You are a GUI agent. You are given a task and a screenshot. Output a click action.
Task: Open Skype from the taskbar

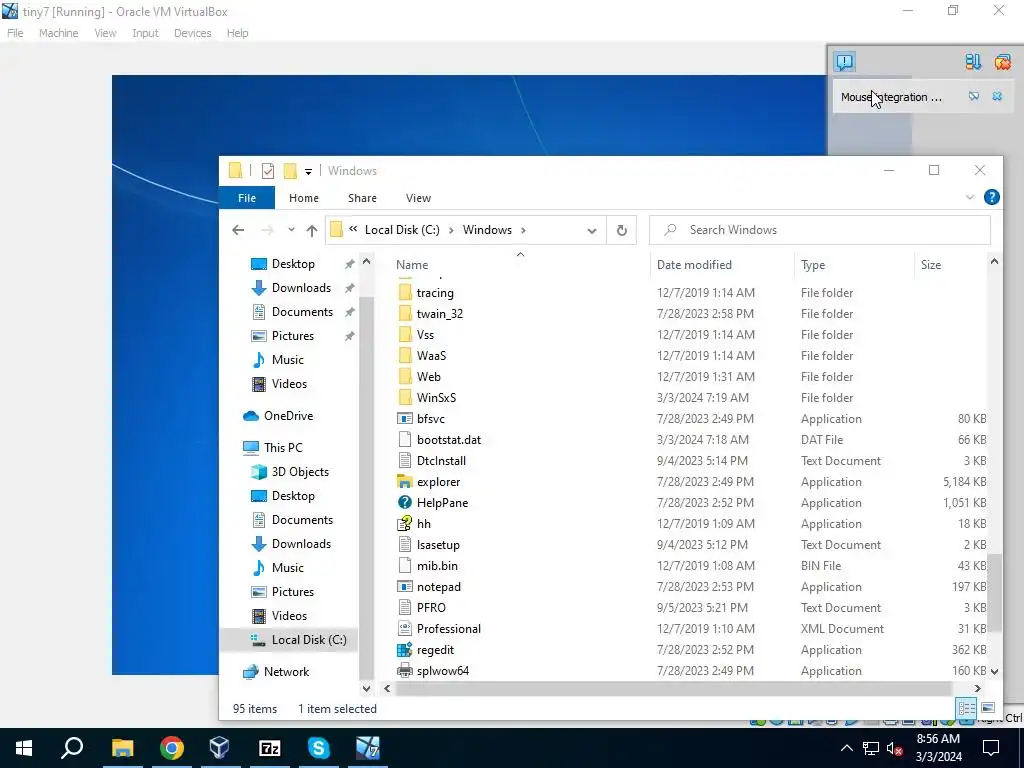tap(318, 748)
